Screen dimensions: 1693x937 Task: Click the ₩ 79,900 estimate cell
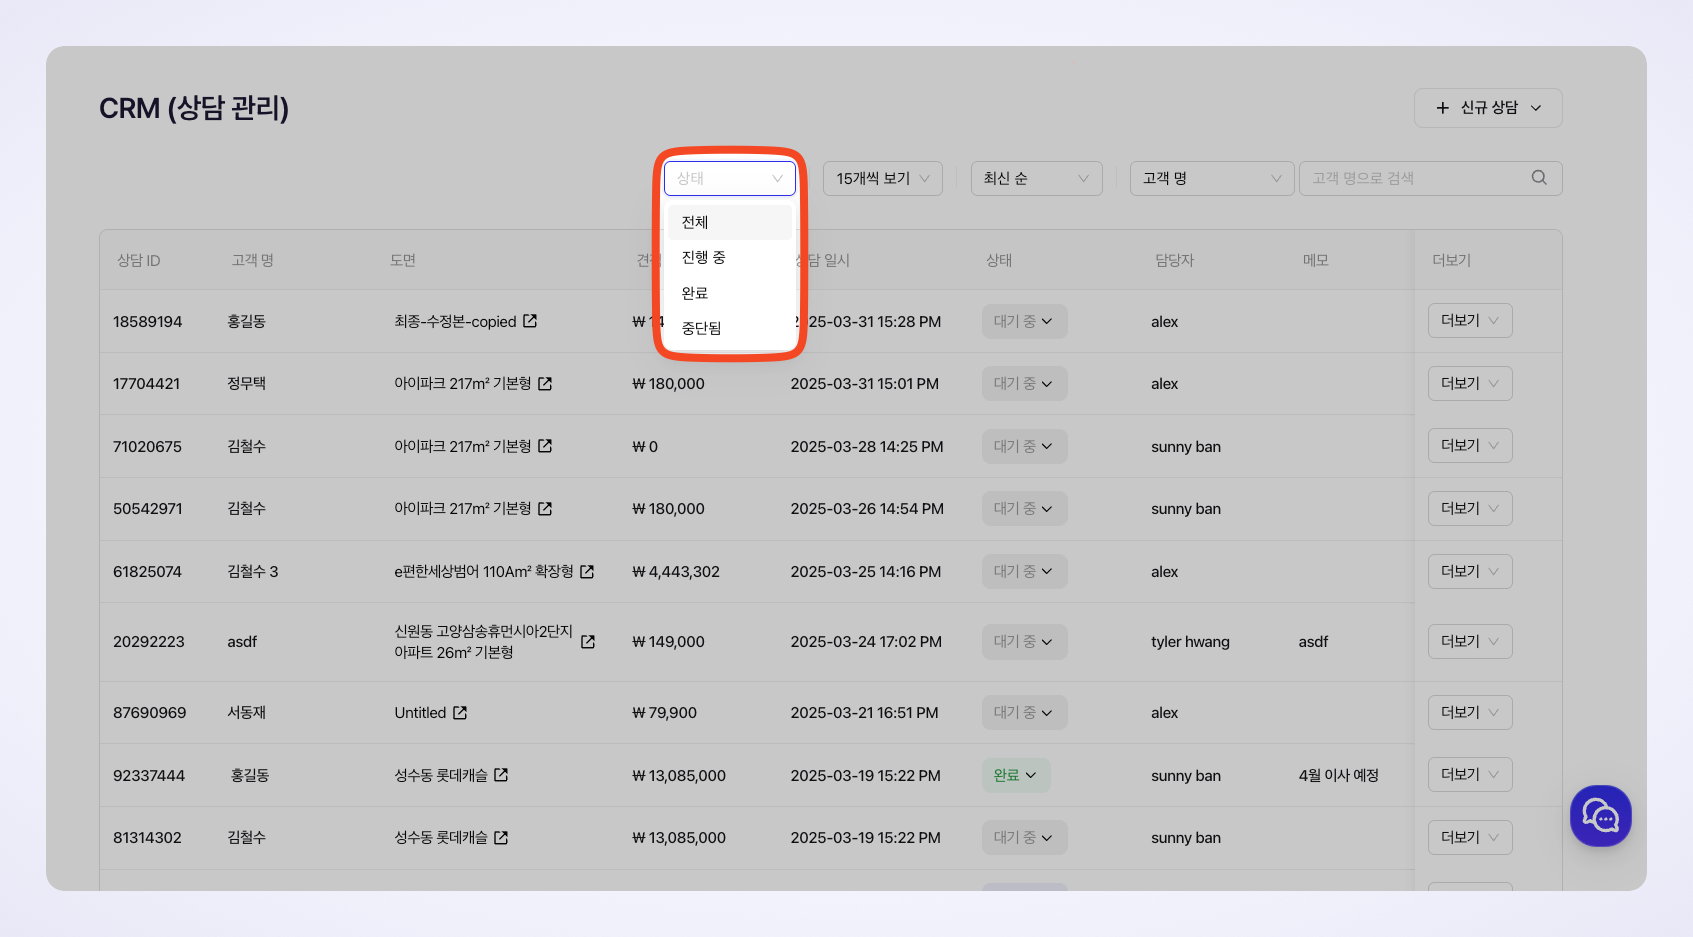tap(665, 713)
